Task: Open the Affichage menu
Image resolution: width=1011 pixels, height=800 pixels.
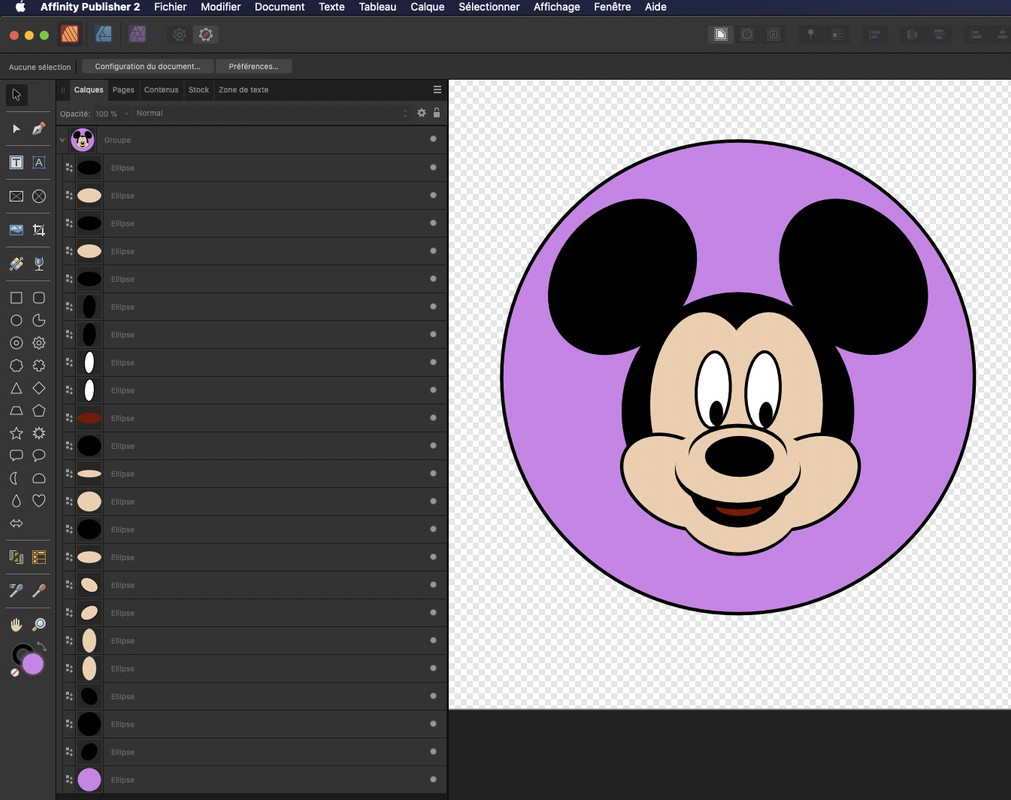Action: click(x=556, y=7)
